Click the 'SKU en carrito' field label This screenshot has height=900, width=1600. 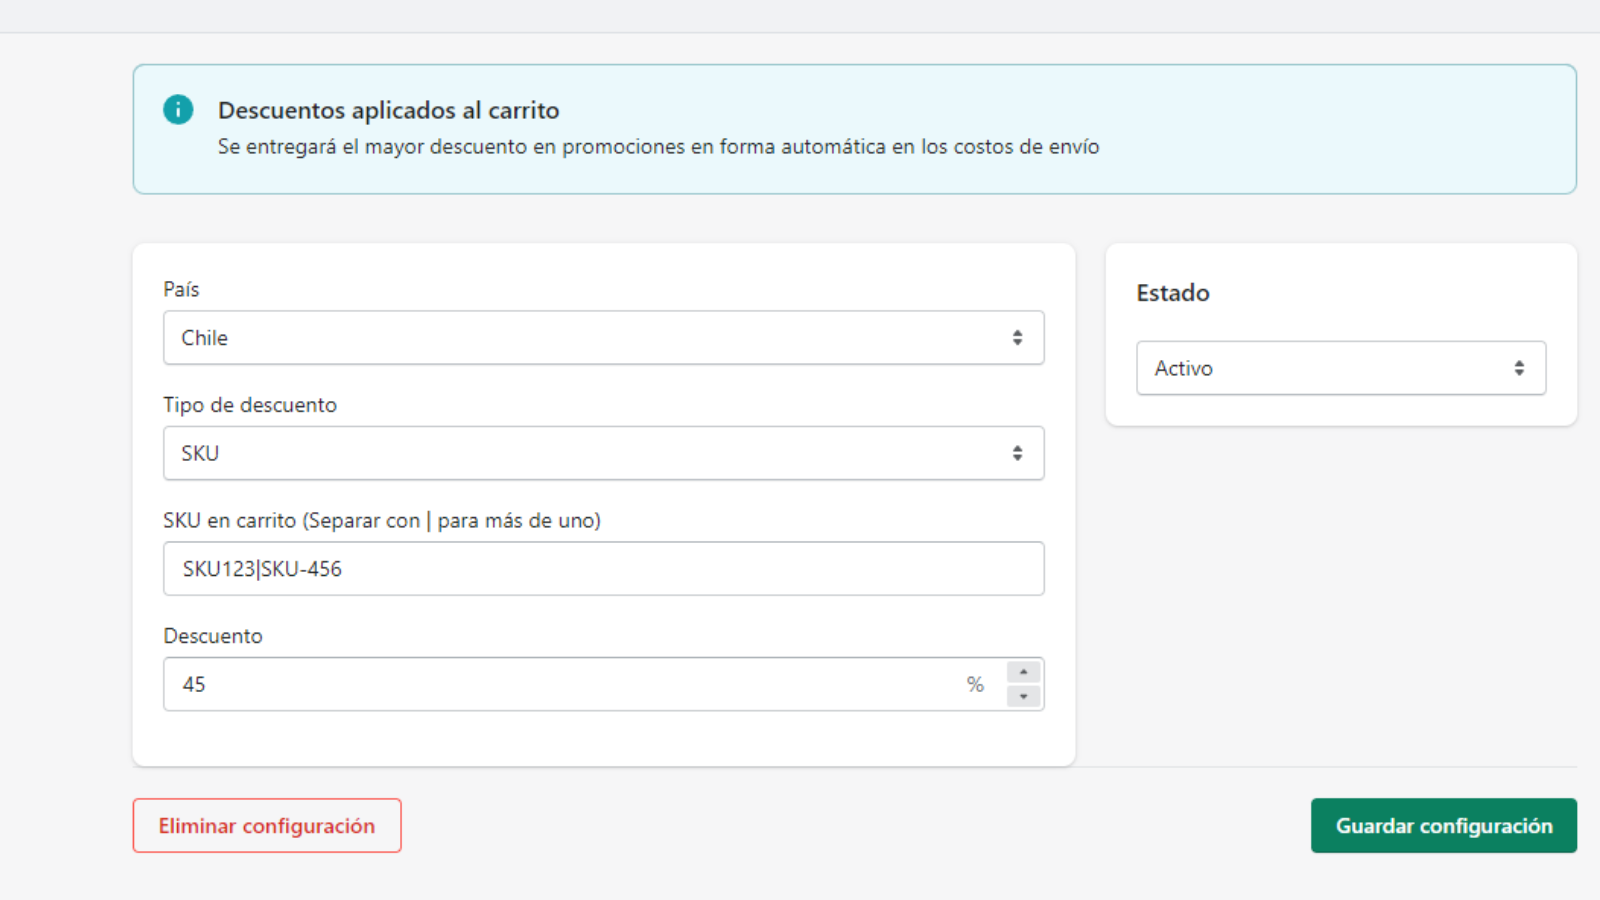382,521
